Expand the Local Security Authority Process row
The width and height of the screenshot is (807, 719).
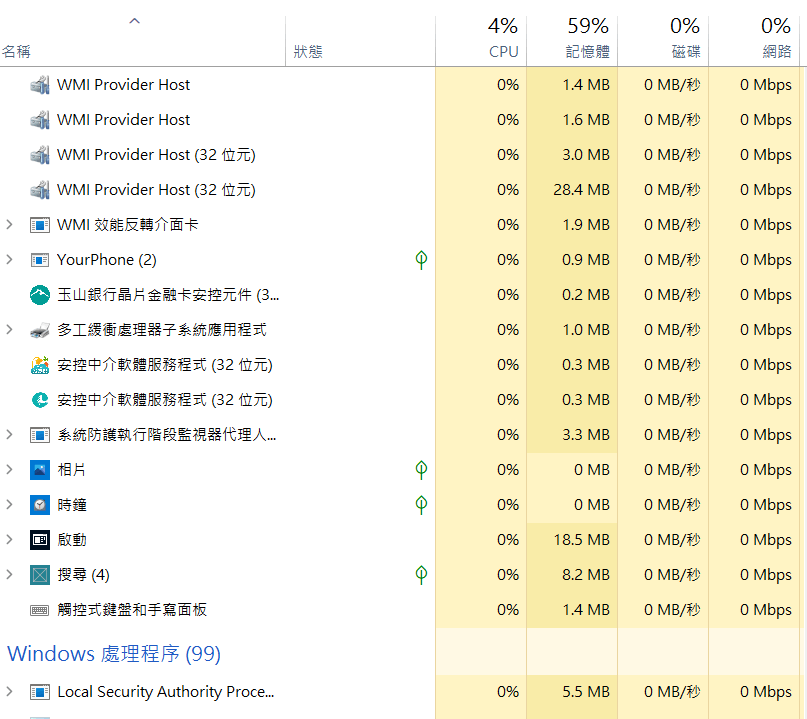[9, 692]
